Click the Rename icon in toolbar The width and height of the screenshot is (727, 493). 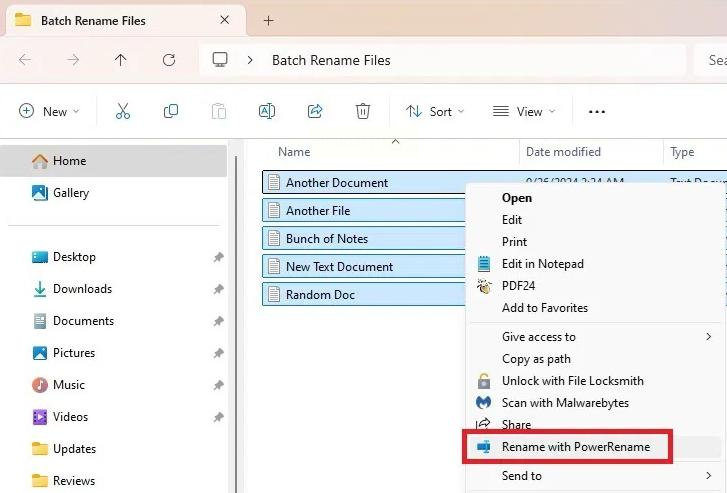tap(267, 111)
